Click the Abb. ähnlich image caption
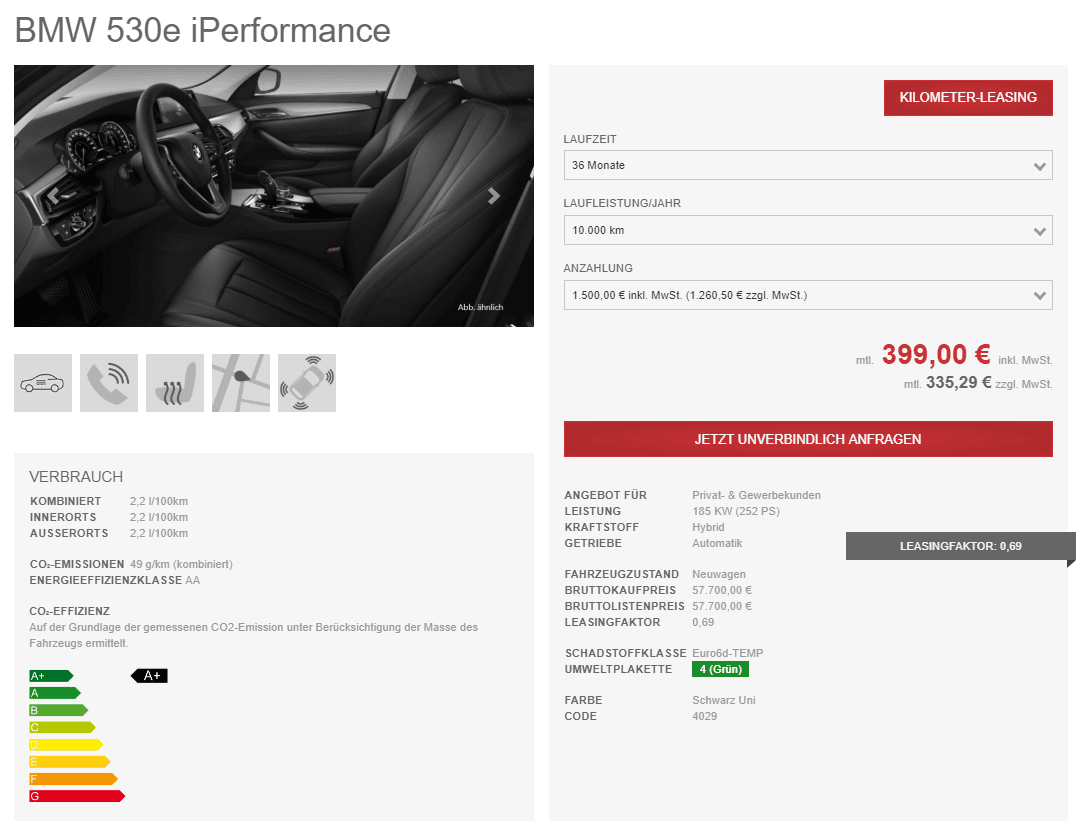The image size is (1089, 833). pos(481,307)
